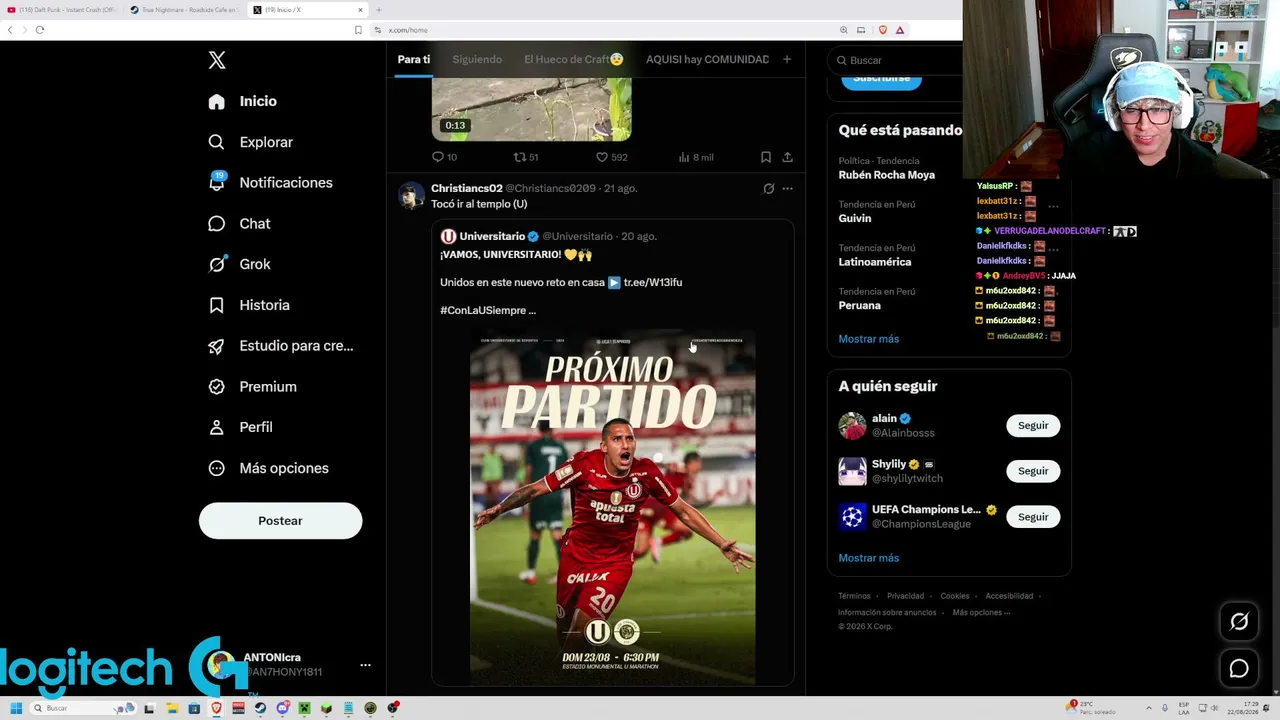The image size is (1280, 720).
Task: Open the Privacidad footer link
Action: (x=906, y=596)
